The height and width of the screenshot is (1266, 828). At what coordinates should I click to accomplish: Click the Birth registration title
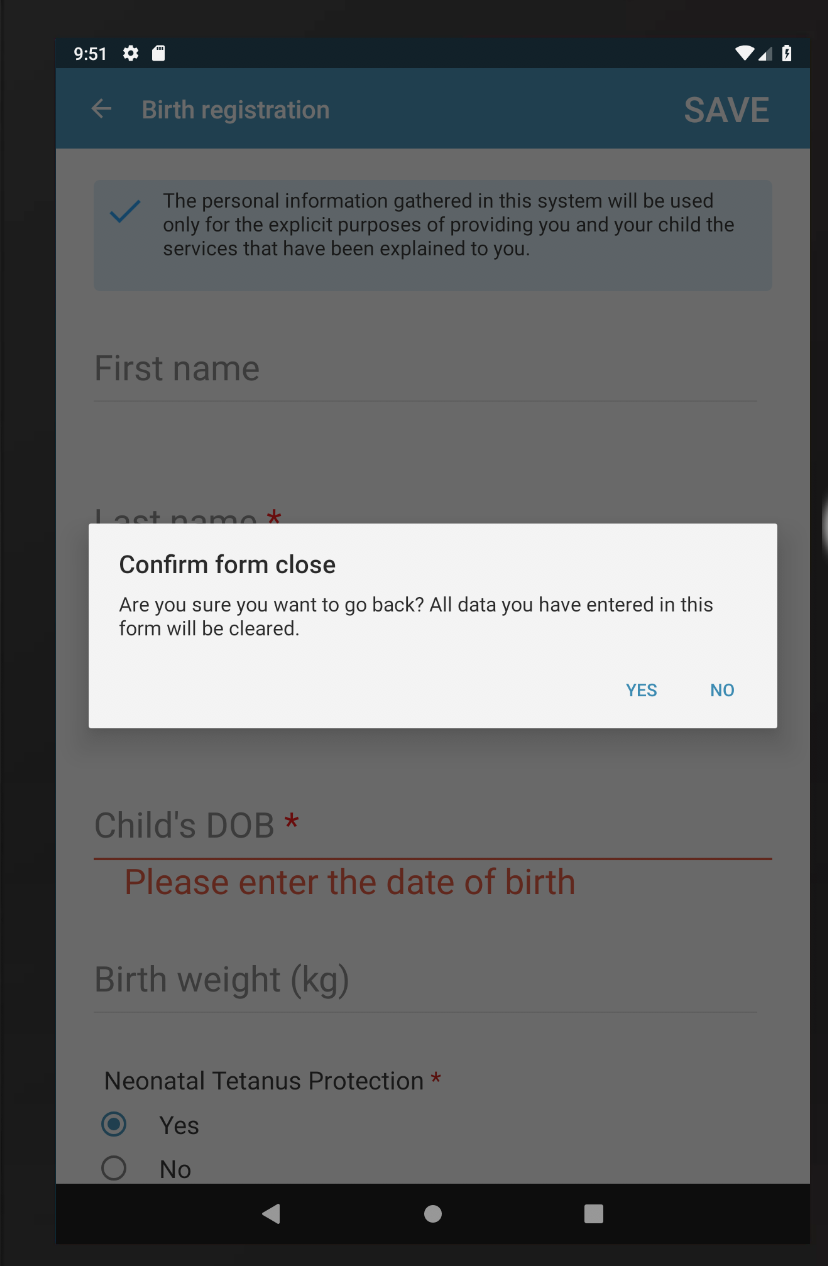[x=236, y=109]
